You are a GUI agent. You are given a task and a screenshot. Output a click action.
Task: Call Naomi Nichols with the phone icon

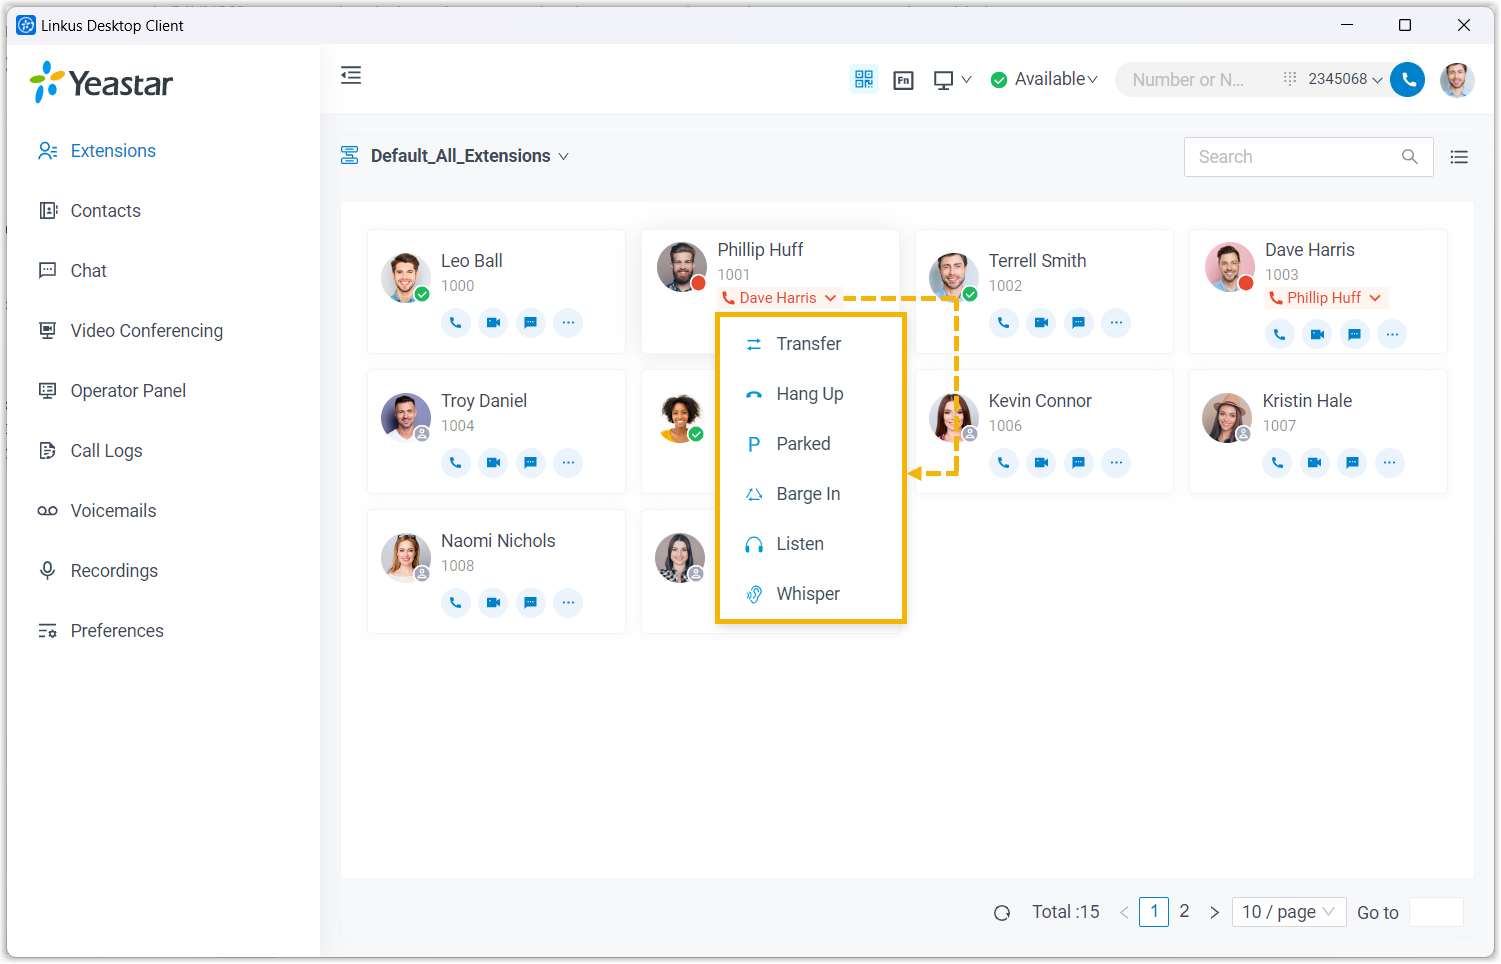455,602
